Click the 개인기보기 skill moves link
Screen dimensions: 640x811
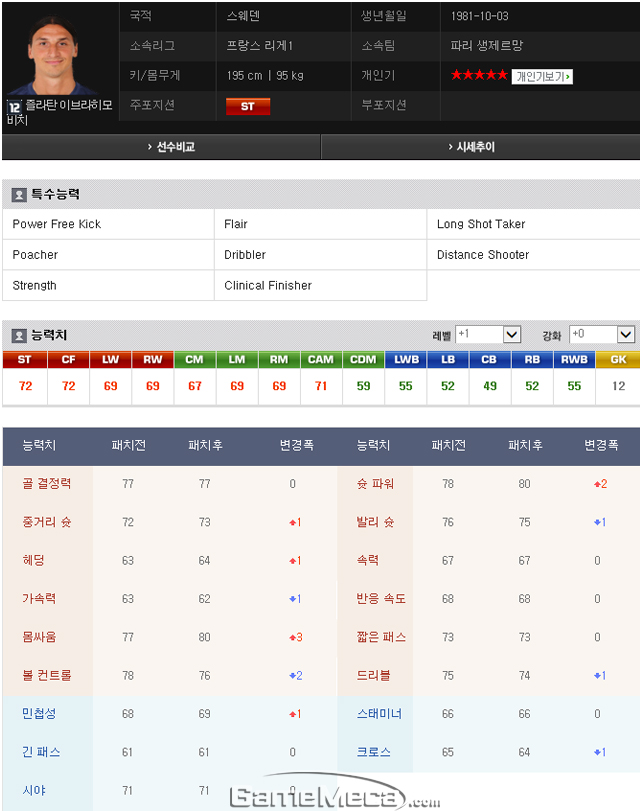[x=542, y=77]
